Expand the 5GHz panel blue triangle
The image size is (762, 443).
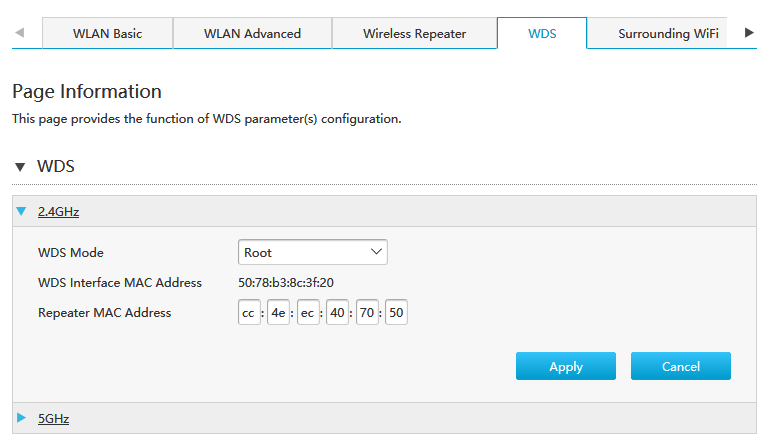coord(21,418)
